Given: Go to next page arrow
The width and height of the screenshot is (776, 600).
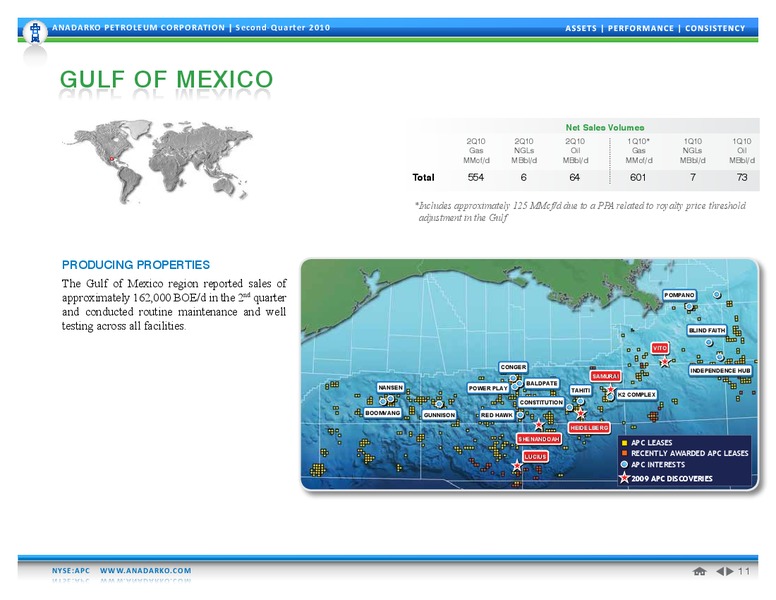Looking at the screenshot, I should [x=730, y=571].
